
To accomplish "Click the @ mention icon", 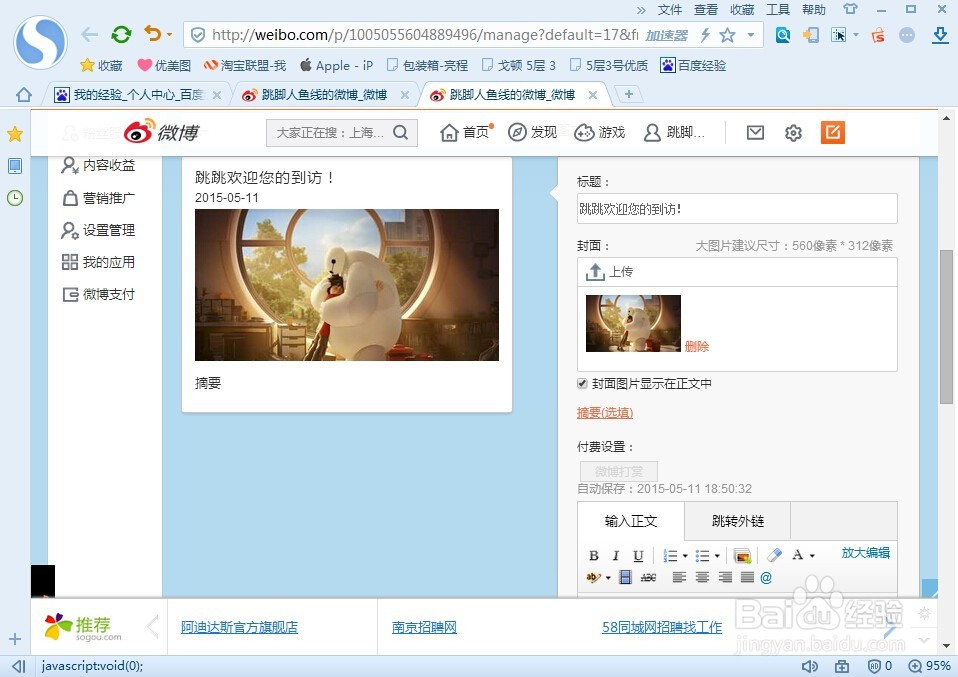I will [x=766, y=577].
